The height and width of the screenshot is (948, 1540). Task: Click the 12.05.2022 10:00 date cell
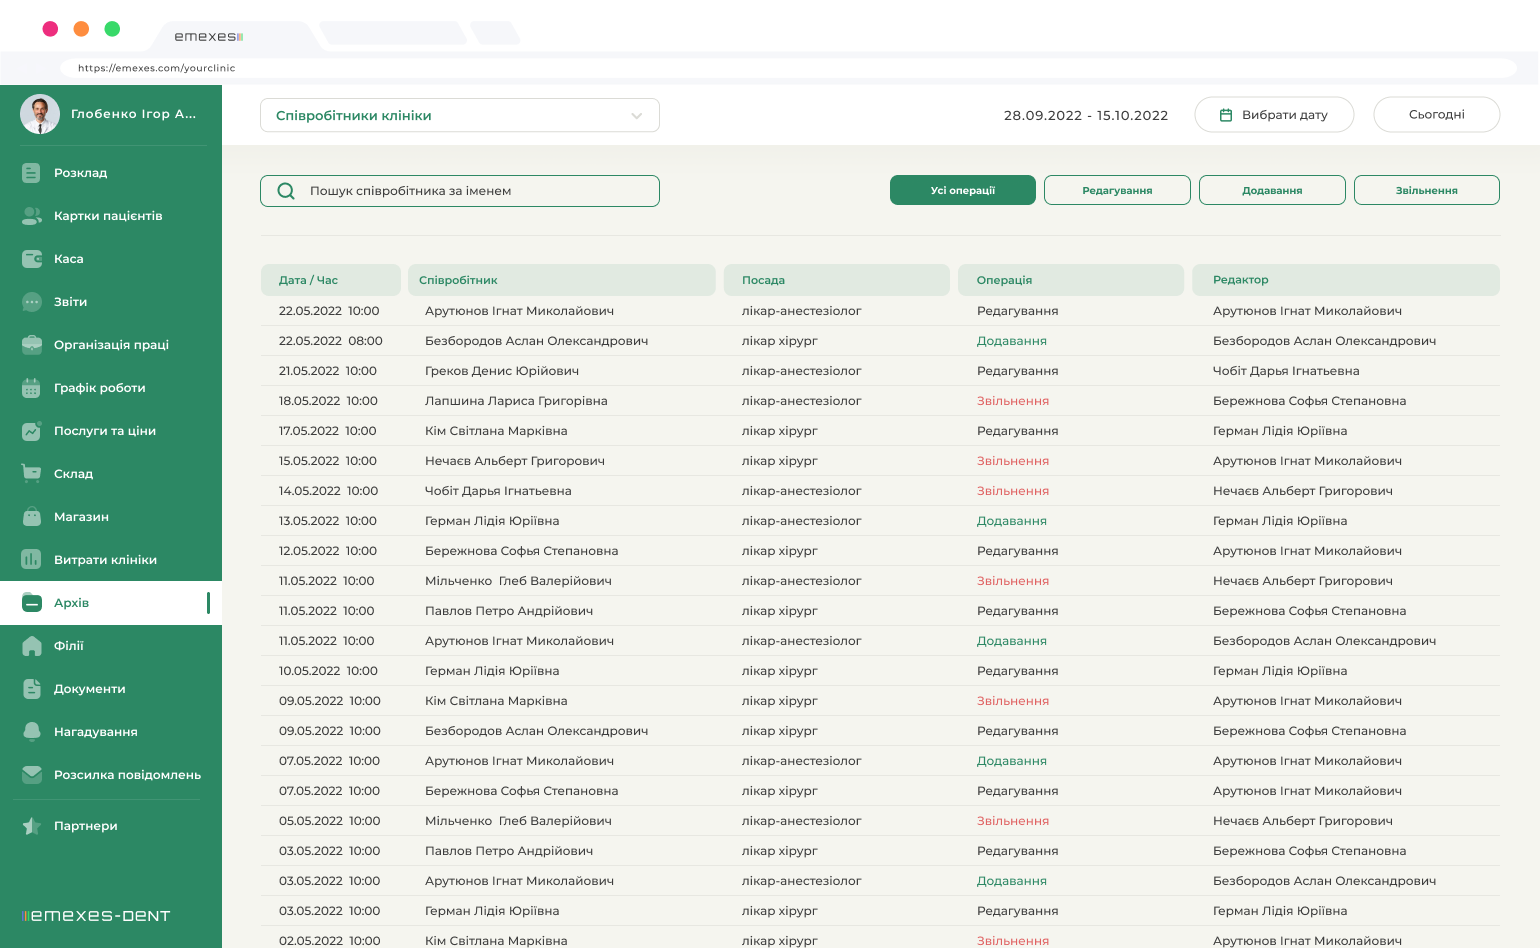(328, 551)
